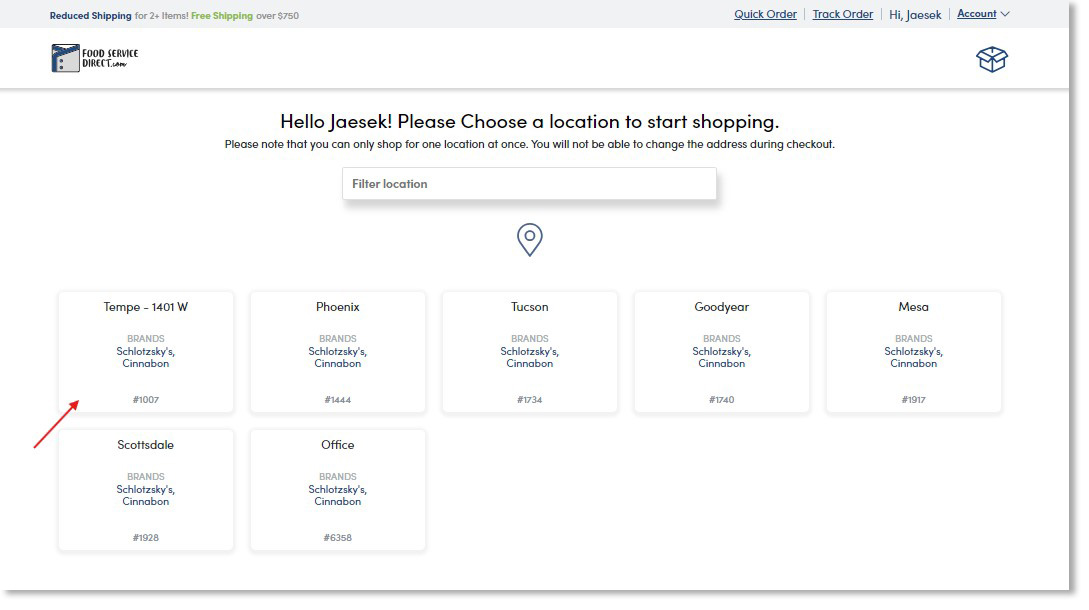Click the BRANDS label under Phoenix
This screenshot has width=1089, height=610.
point(338,338)
